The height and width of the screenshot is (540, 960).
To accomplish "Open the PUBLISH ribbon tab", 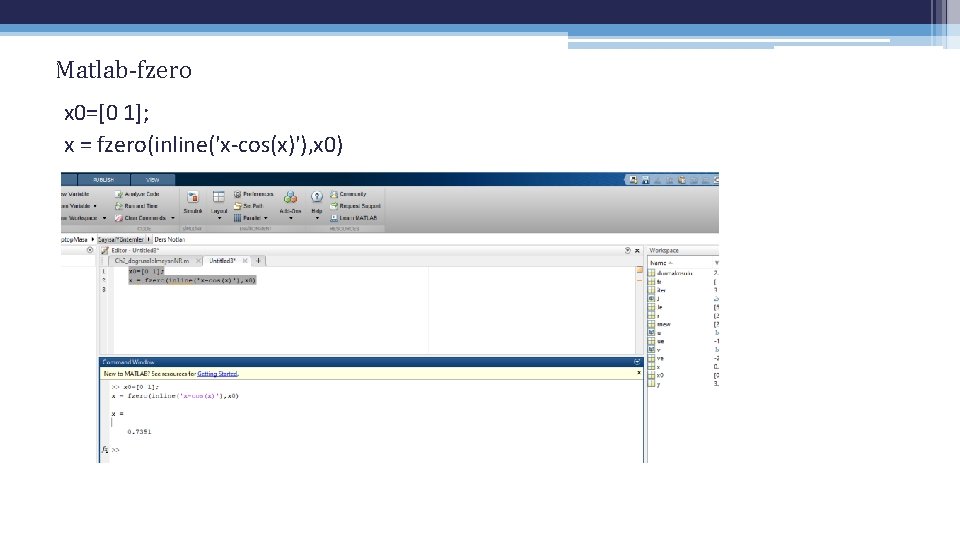I will tap(103, 180).
